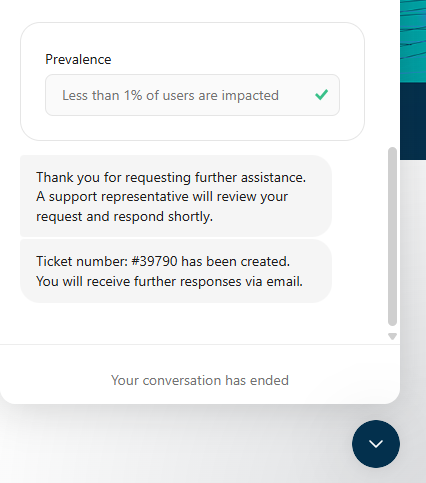Click 'A support representative will review your' line
The image size is (426, 483).
(x=162, y=197)
